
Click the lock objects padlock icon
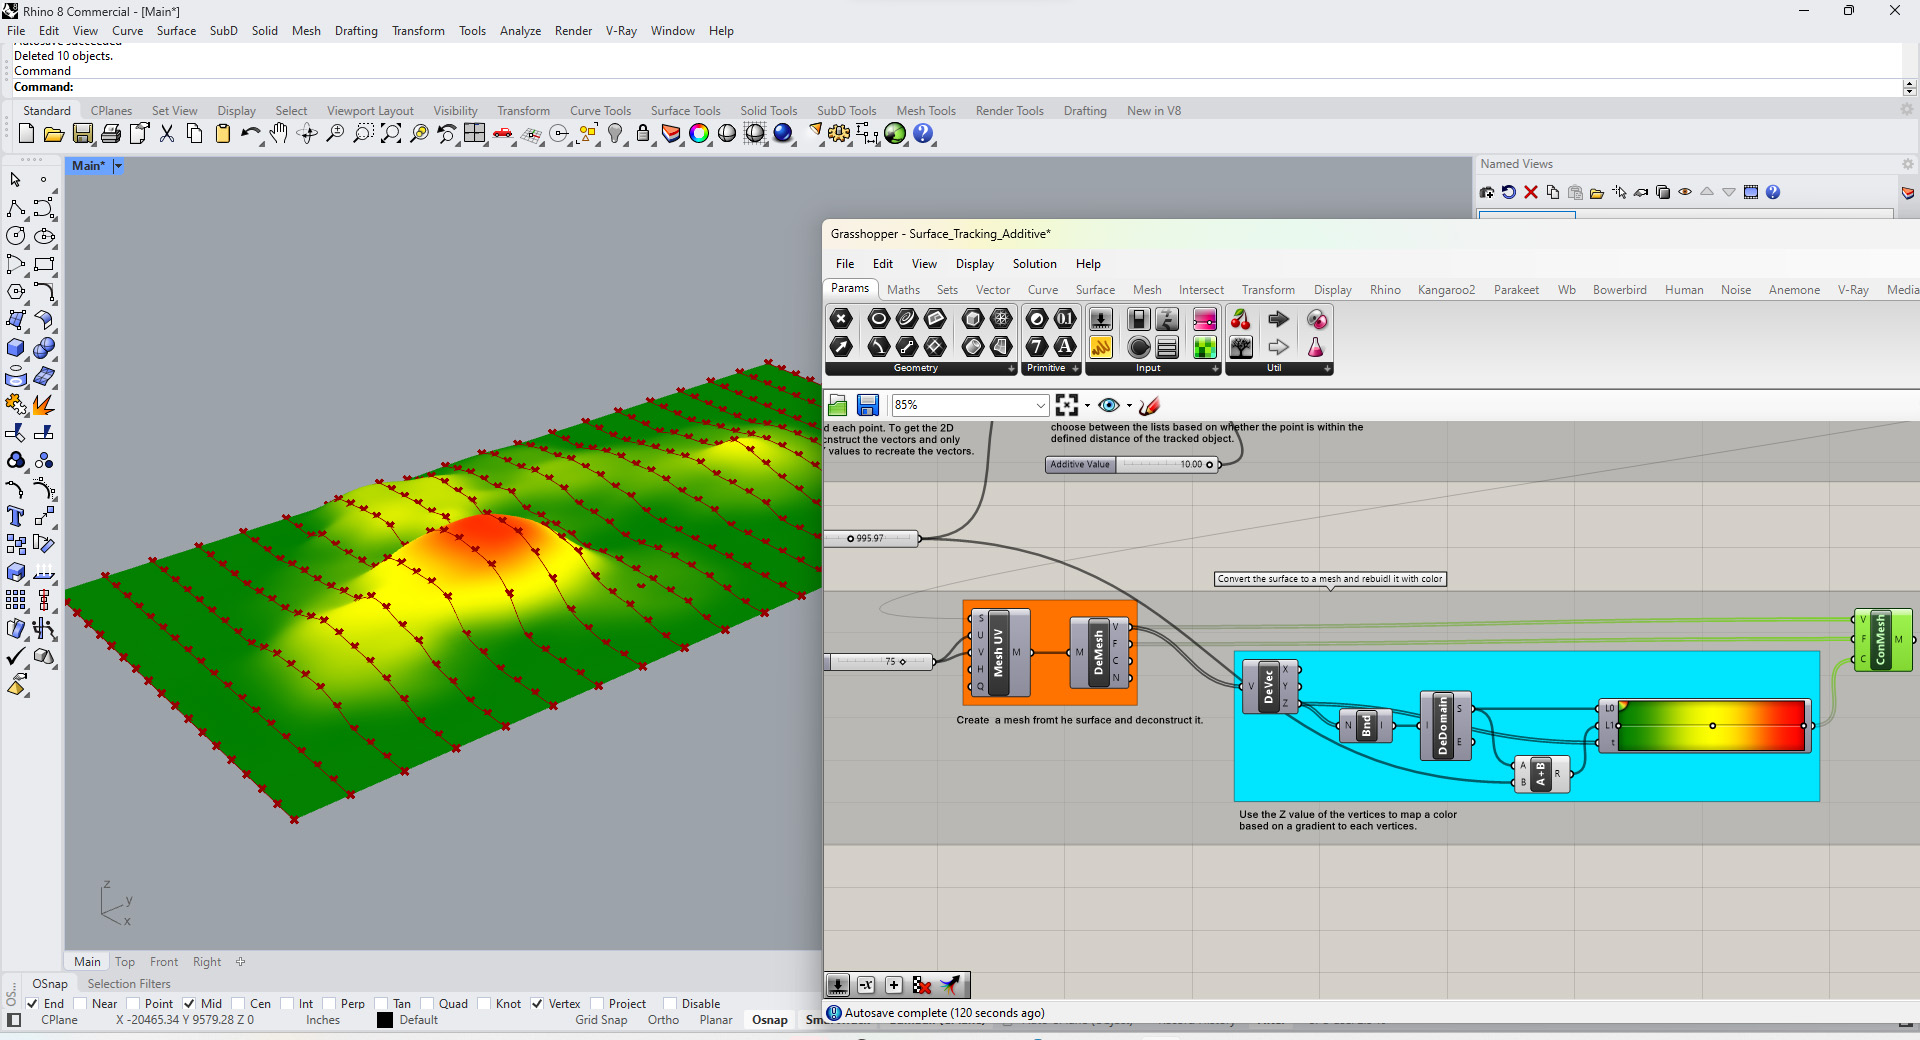tap(643, 134)
